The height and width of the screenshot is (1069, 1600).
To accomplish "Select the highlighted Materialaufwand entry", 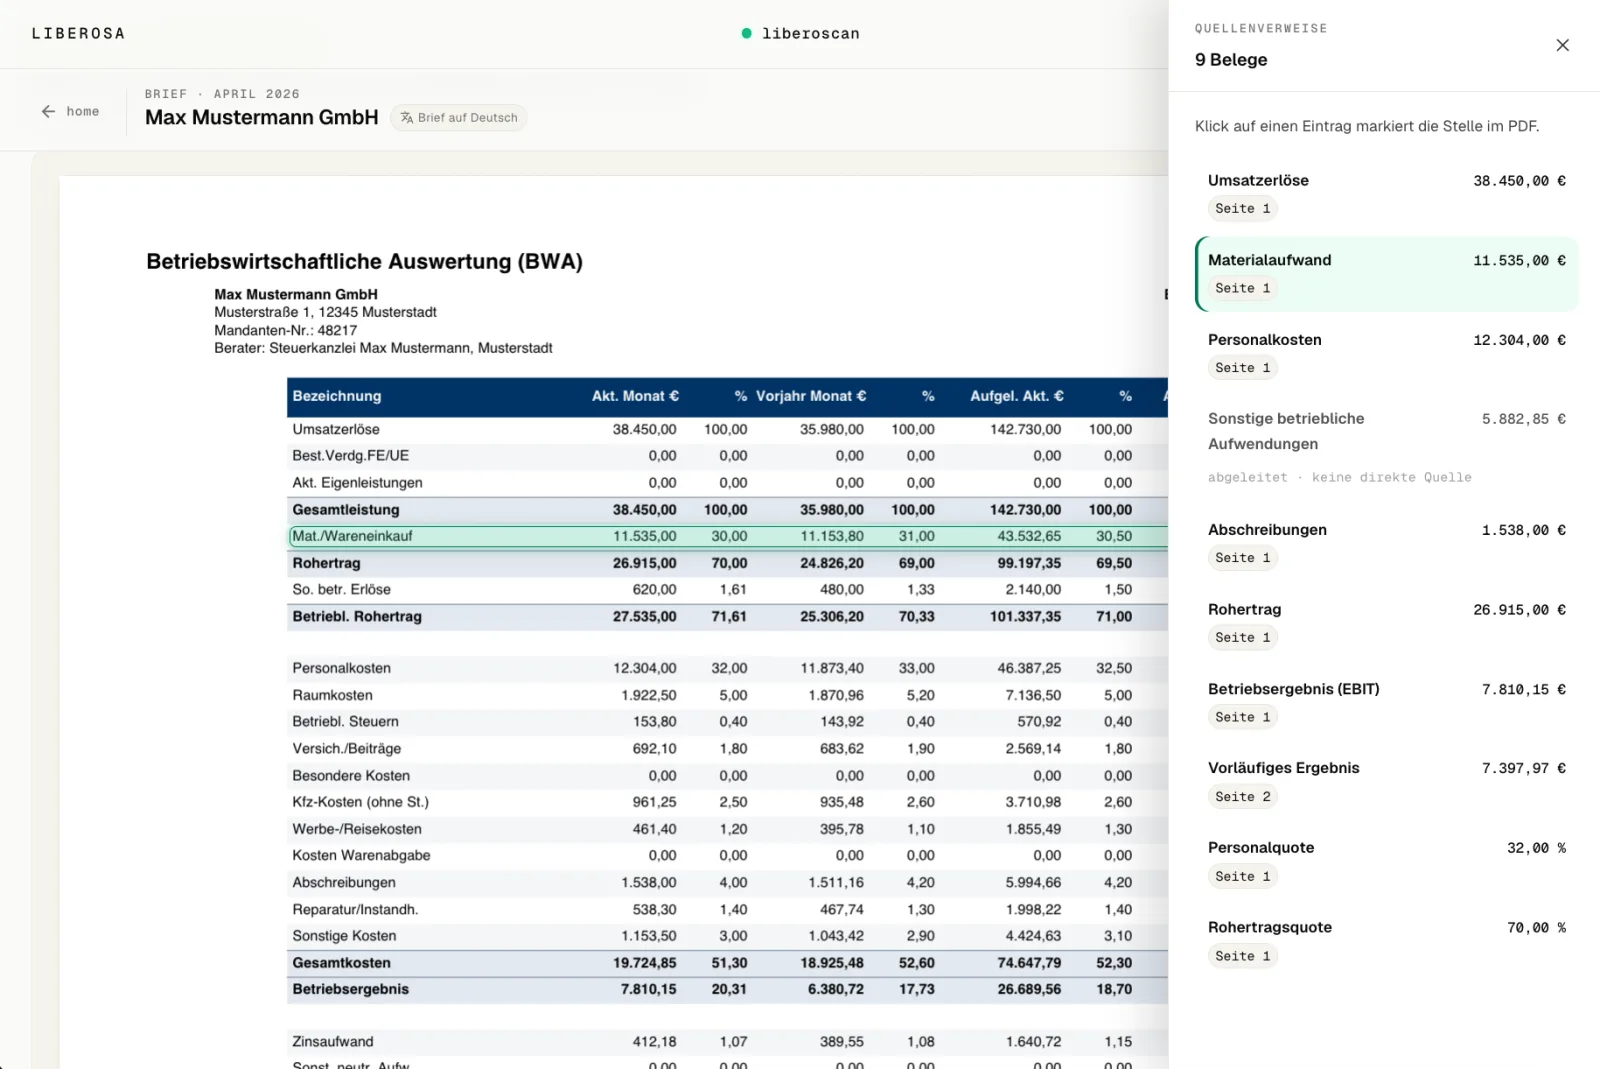I will point(1386,274).
